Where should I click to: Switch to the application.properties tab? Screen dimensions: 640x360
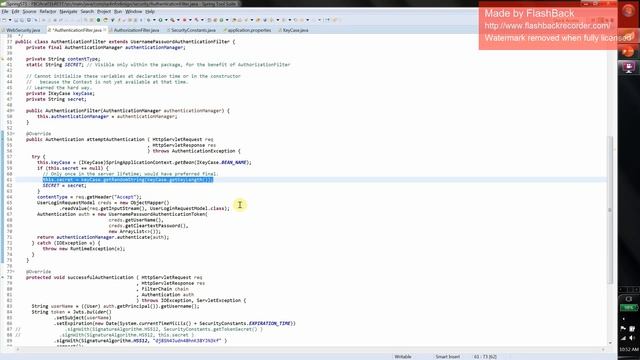(249, 30)
